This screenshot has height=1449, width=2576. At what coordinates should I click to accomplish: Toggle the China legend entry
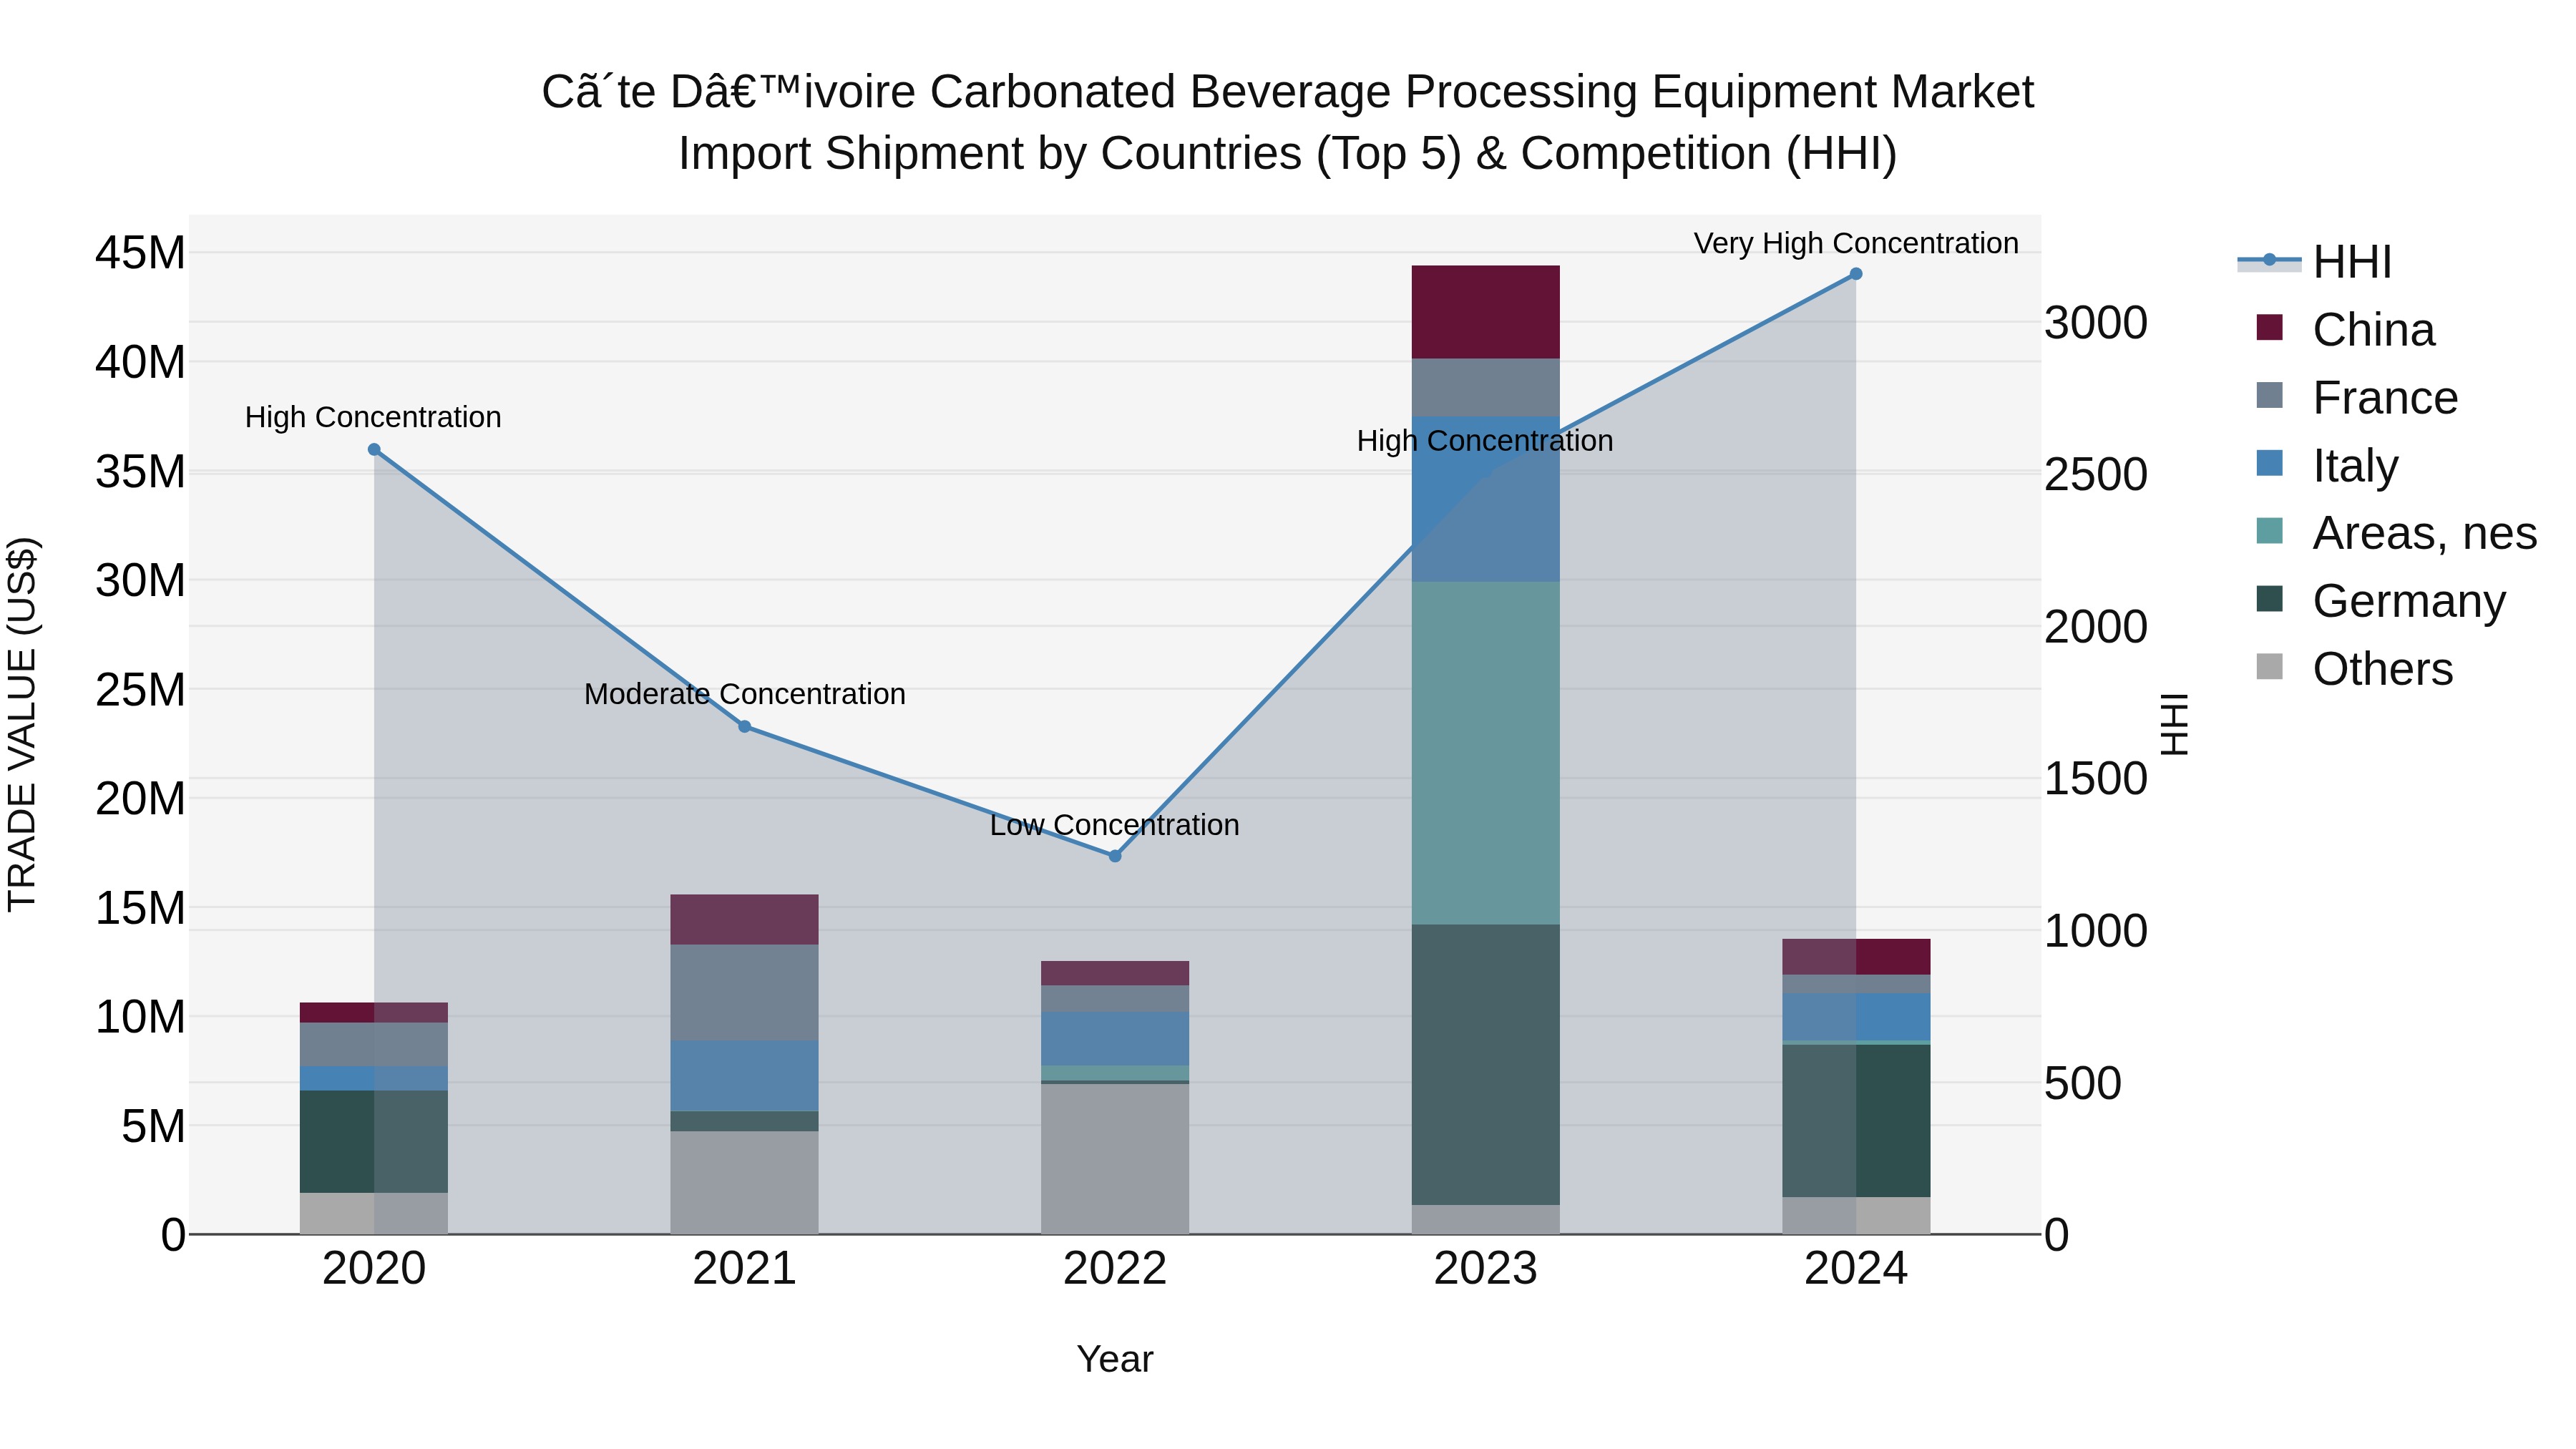click(x=2345, y=329)
